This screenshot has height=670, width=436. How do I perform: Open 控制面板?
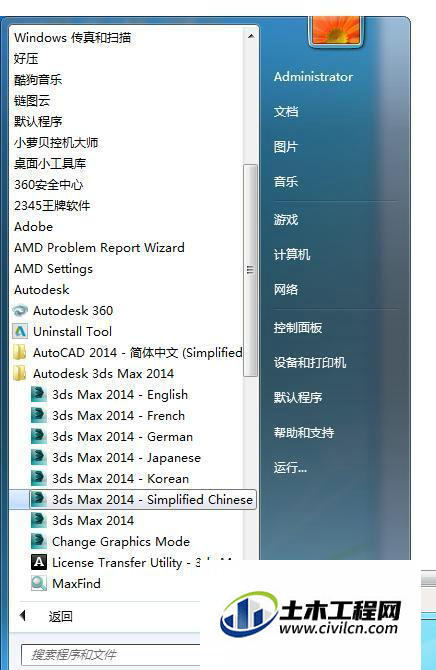point(298,328)
